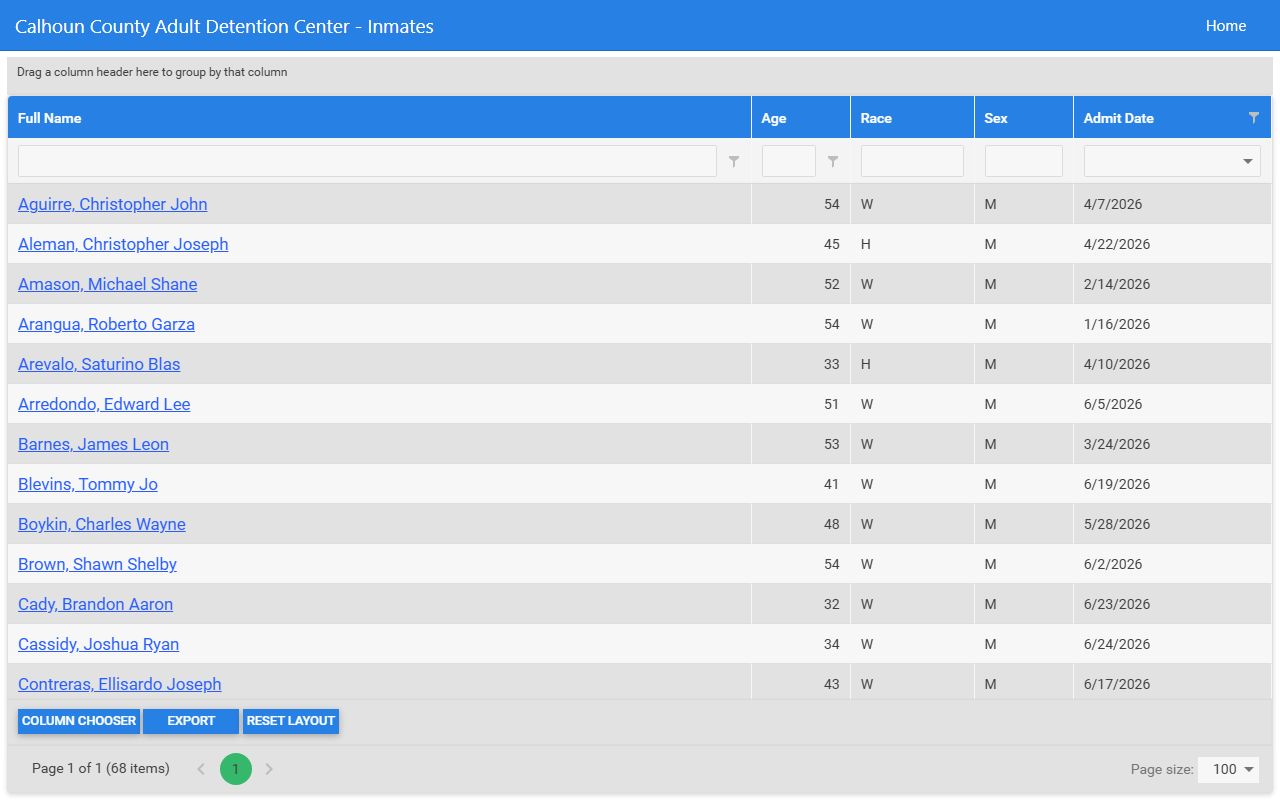This screenshot has height=800, width=1280.
Task: Open inmate Barnes, James Leon
Action: click(93, 444)
